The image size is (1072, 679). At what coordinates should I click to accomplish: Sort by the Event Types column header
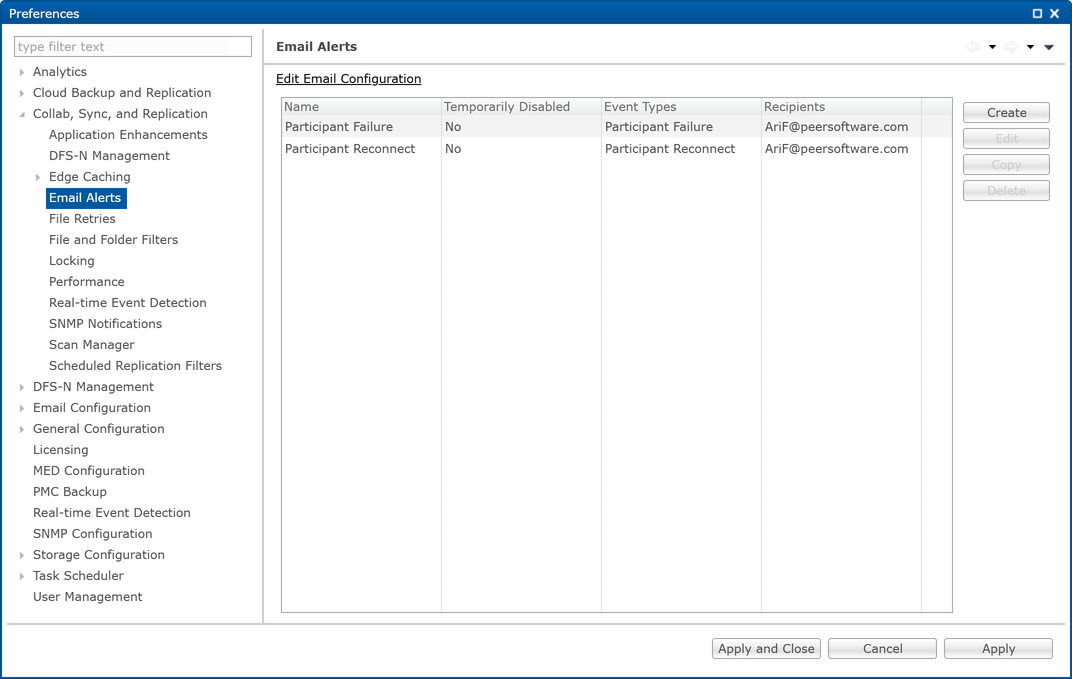pos(682,107)
